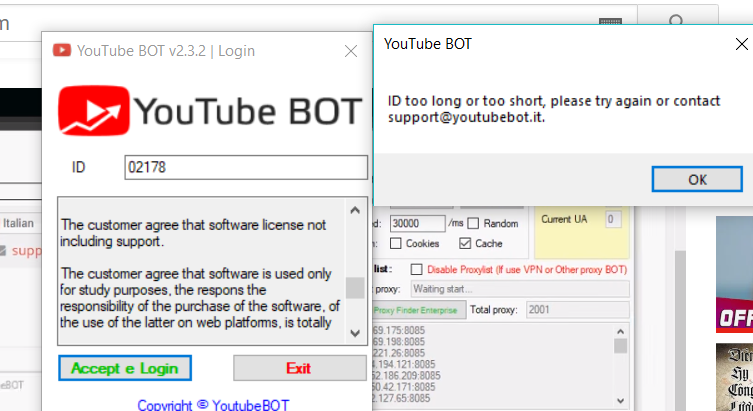Click the license text scrollbar thumb
The height and width of the screenshot is (411, 753).
[x=355, y=288]
